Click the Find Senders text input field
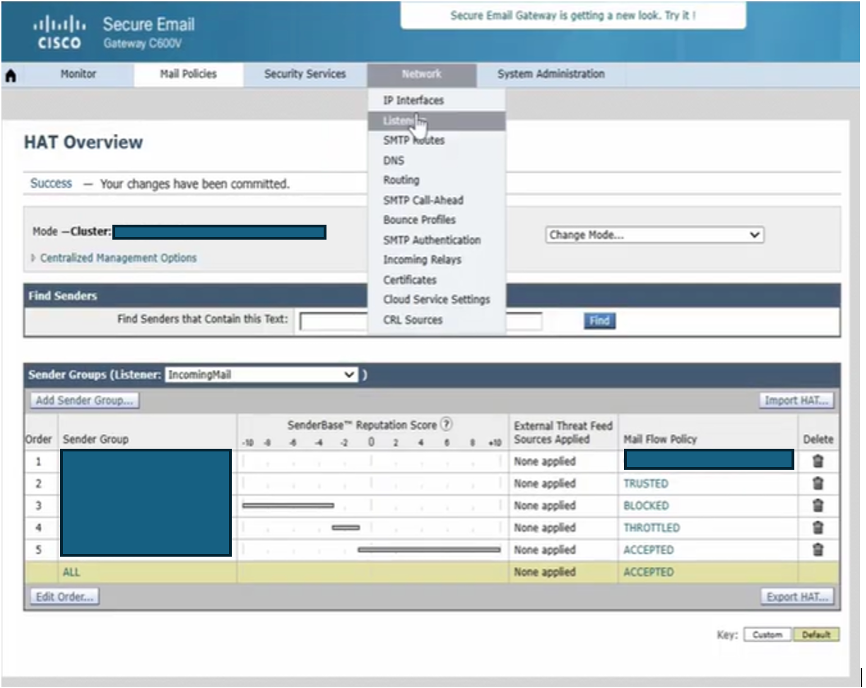The height and width of the screenshot is (688, 866). 333,321
